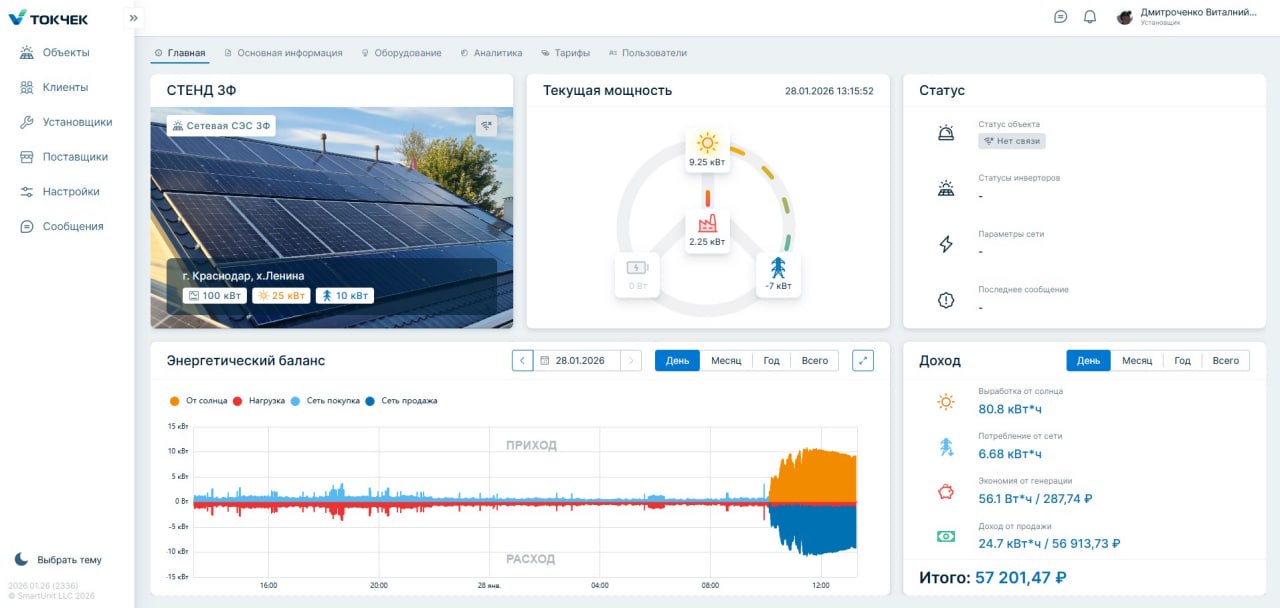
Task: Expand the collapsed sidebar with chevron button
Action: tap(134, 17)
